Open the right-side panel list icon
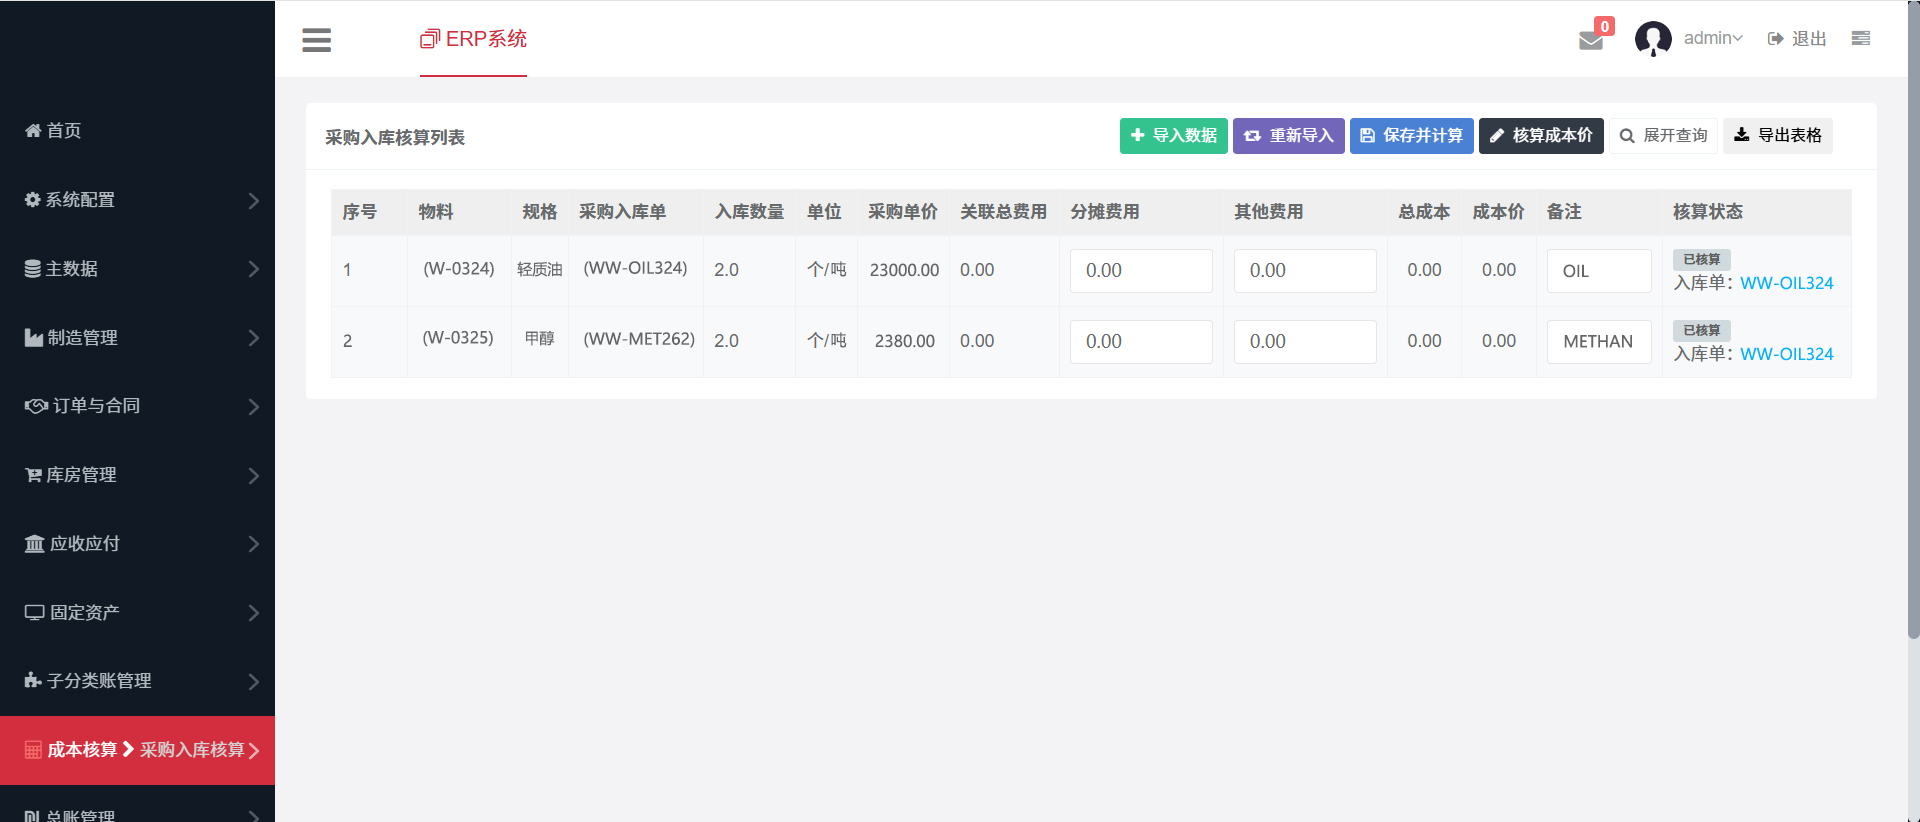Viewport: 1920px width, 822px height. (x=1860, y=38)
